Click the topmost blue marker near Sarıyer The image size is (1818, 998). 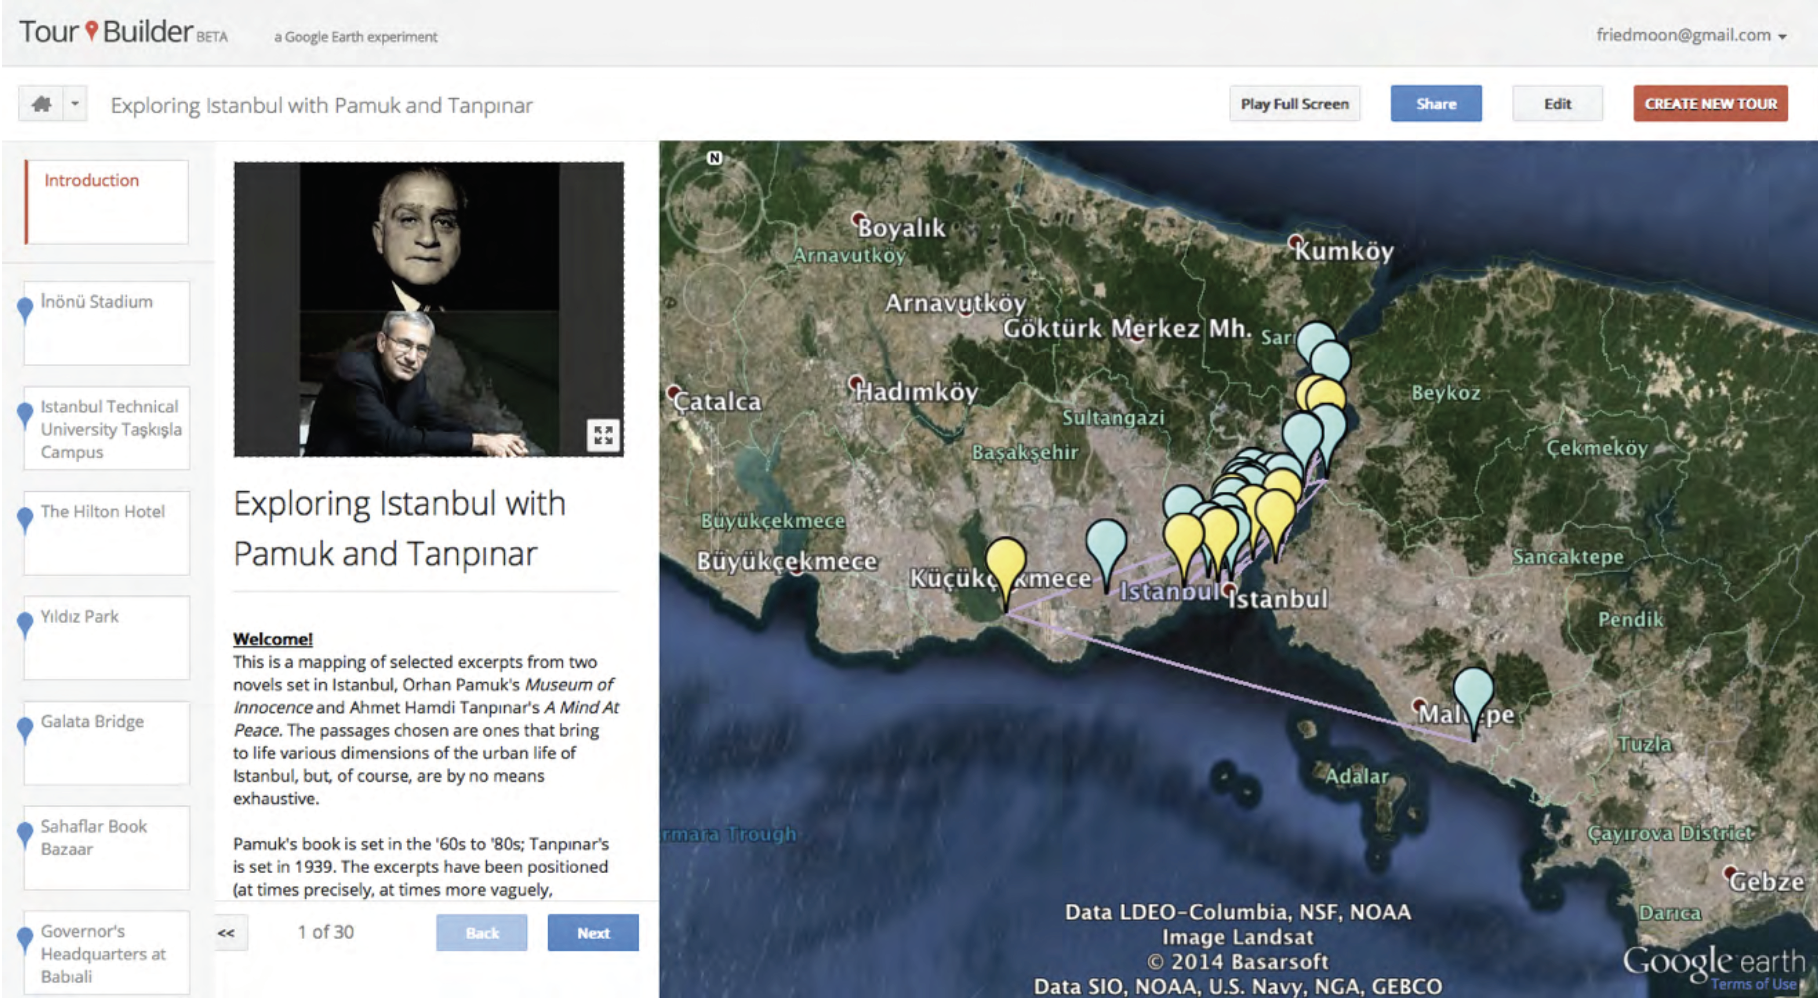pyautogui.click(x=1315, y=340)
